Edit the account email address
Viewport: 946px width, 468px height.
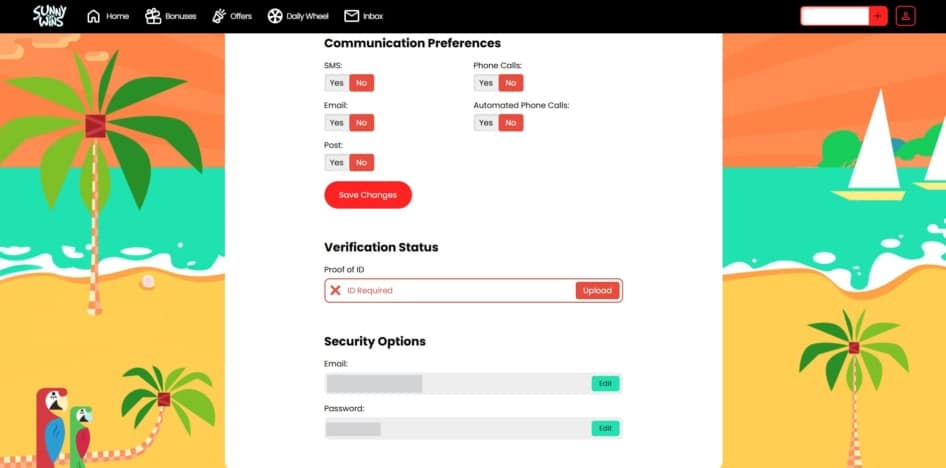coord(604,383)
